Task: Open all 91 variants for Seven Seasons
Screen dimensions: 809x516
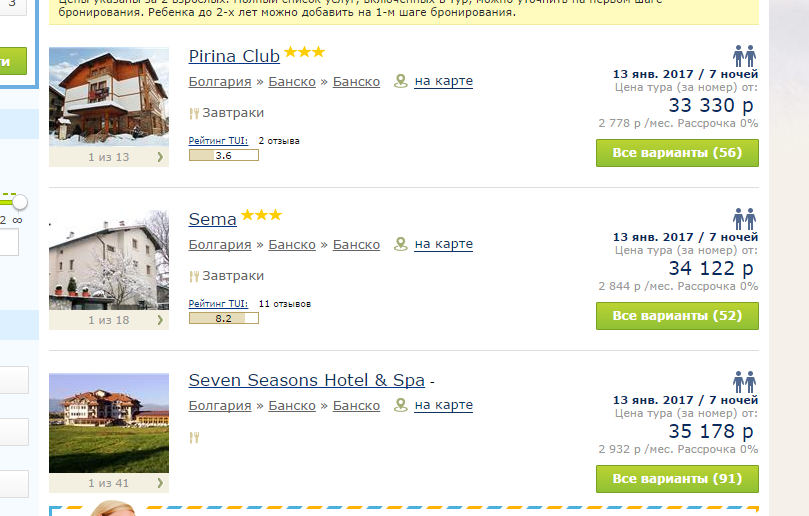Action: coord(677,479)
